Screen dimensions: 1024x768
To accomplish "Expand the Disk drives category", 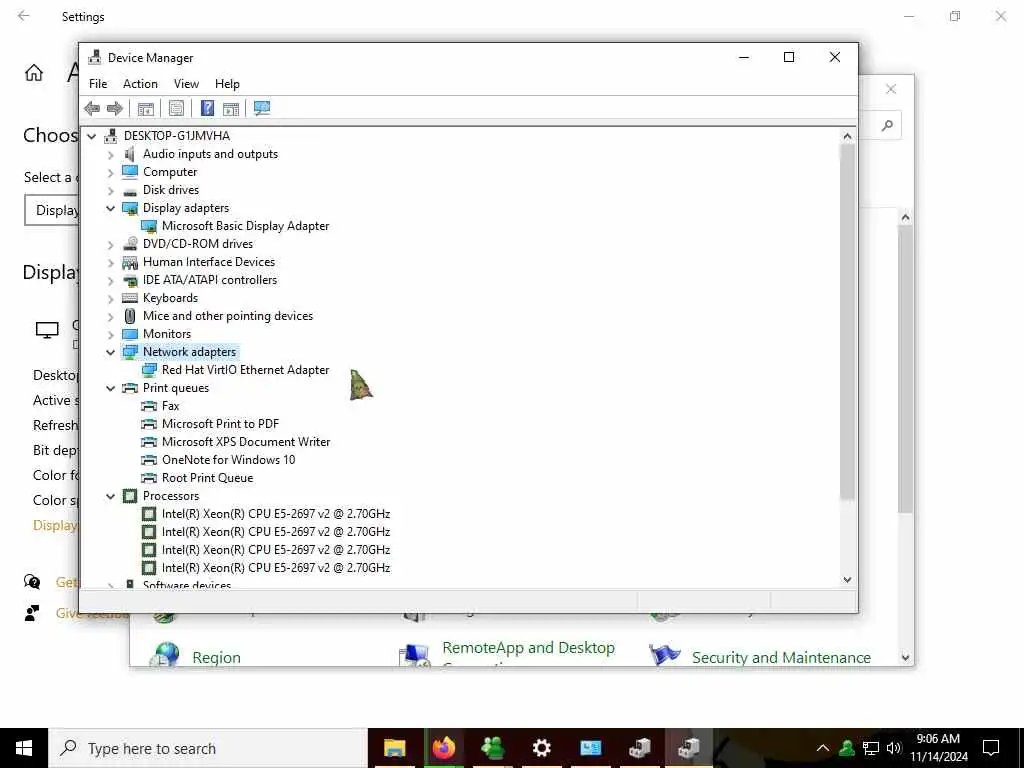I will click(x=110, y=191).
